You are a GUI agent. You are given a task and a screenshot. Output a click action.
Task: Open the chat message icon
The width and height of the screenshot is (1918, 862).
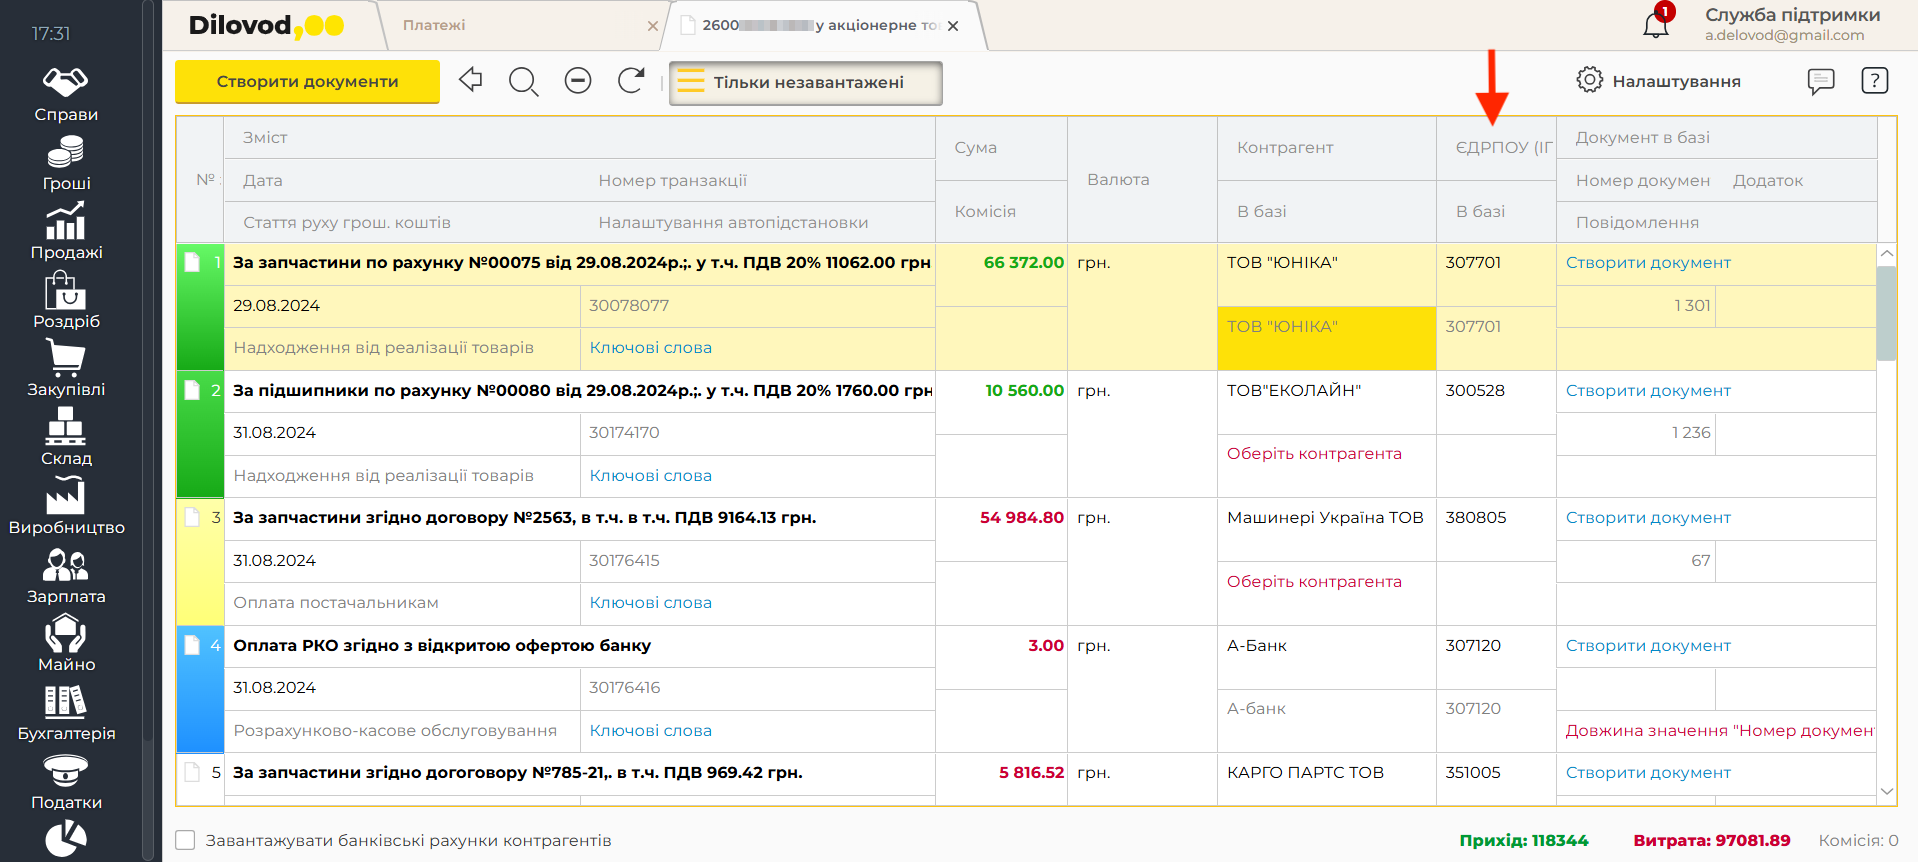(1821, 81)
